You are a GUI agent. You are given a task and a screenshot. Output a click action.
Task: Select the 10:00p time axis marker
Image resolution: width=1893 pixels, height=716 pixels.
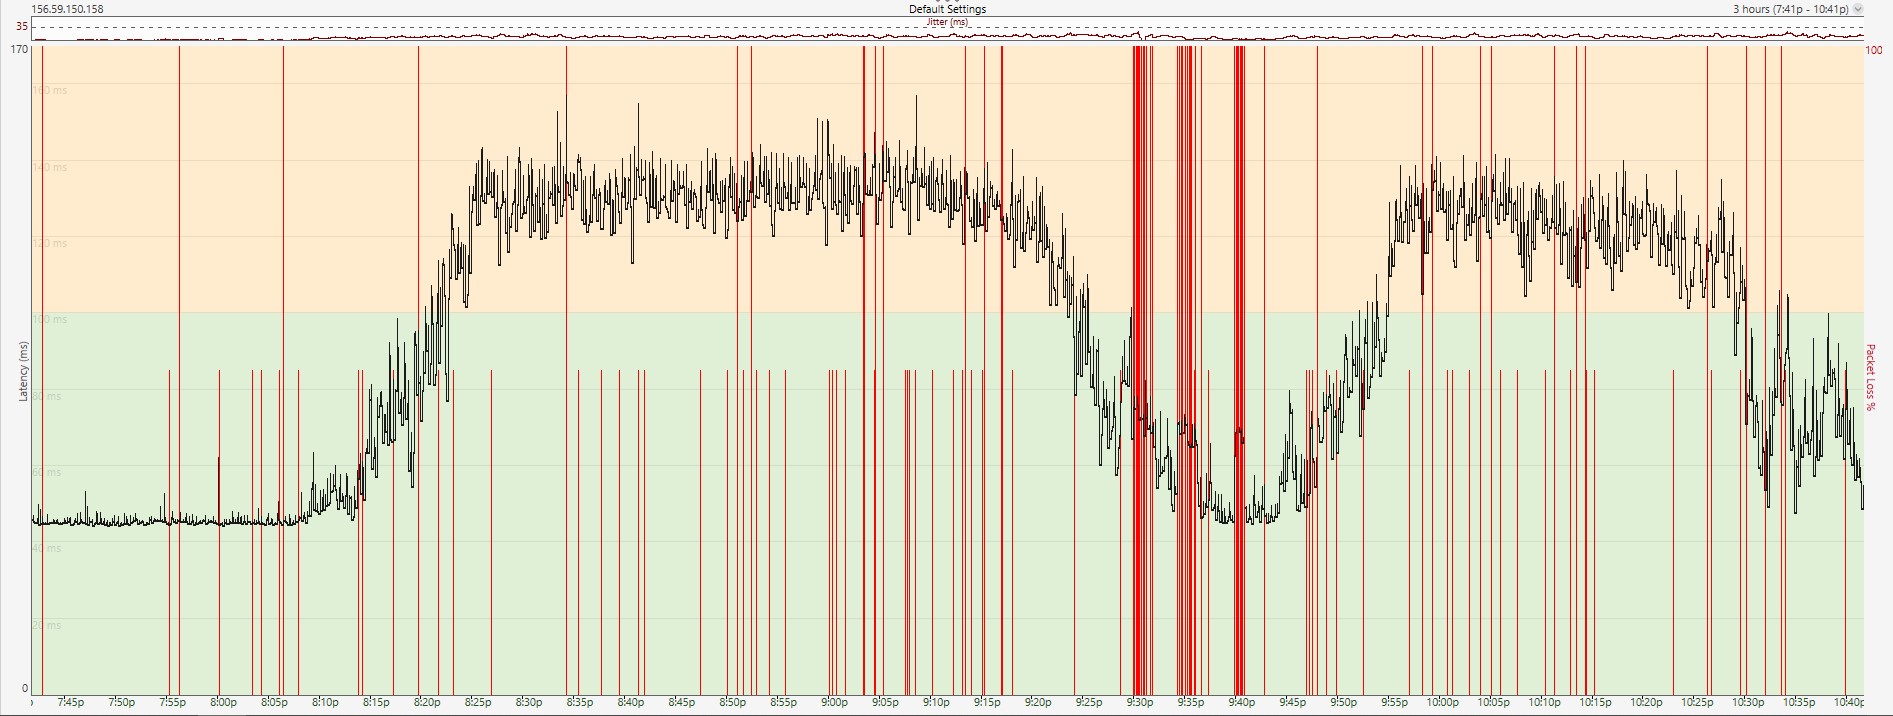tap(1443, 702)
